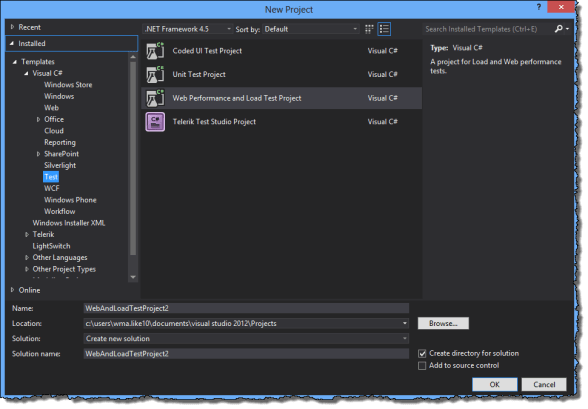Expand the Other Project Types arrow
The width and height of the screenshot is (588, 409).
27,269
